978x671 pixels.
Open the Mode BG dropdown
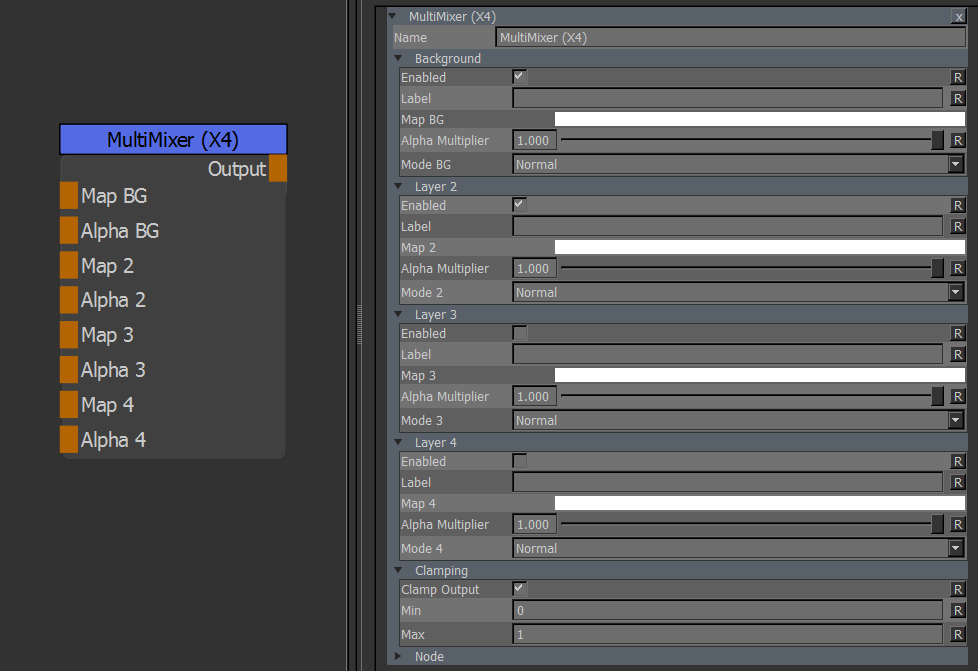pyautogui.click(x=737, y=165)
